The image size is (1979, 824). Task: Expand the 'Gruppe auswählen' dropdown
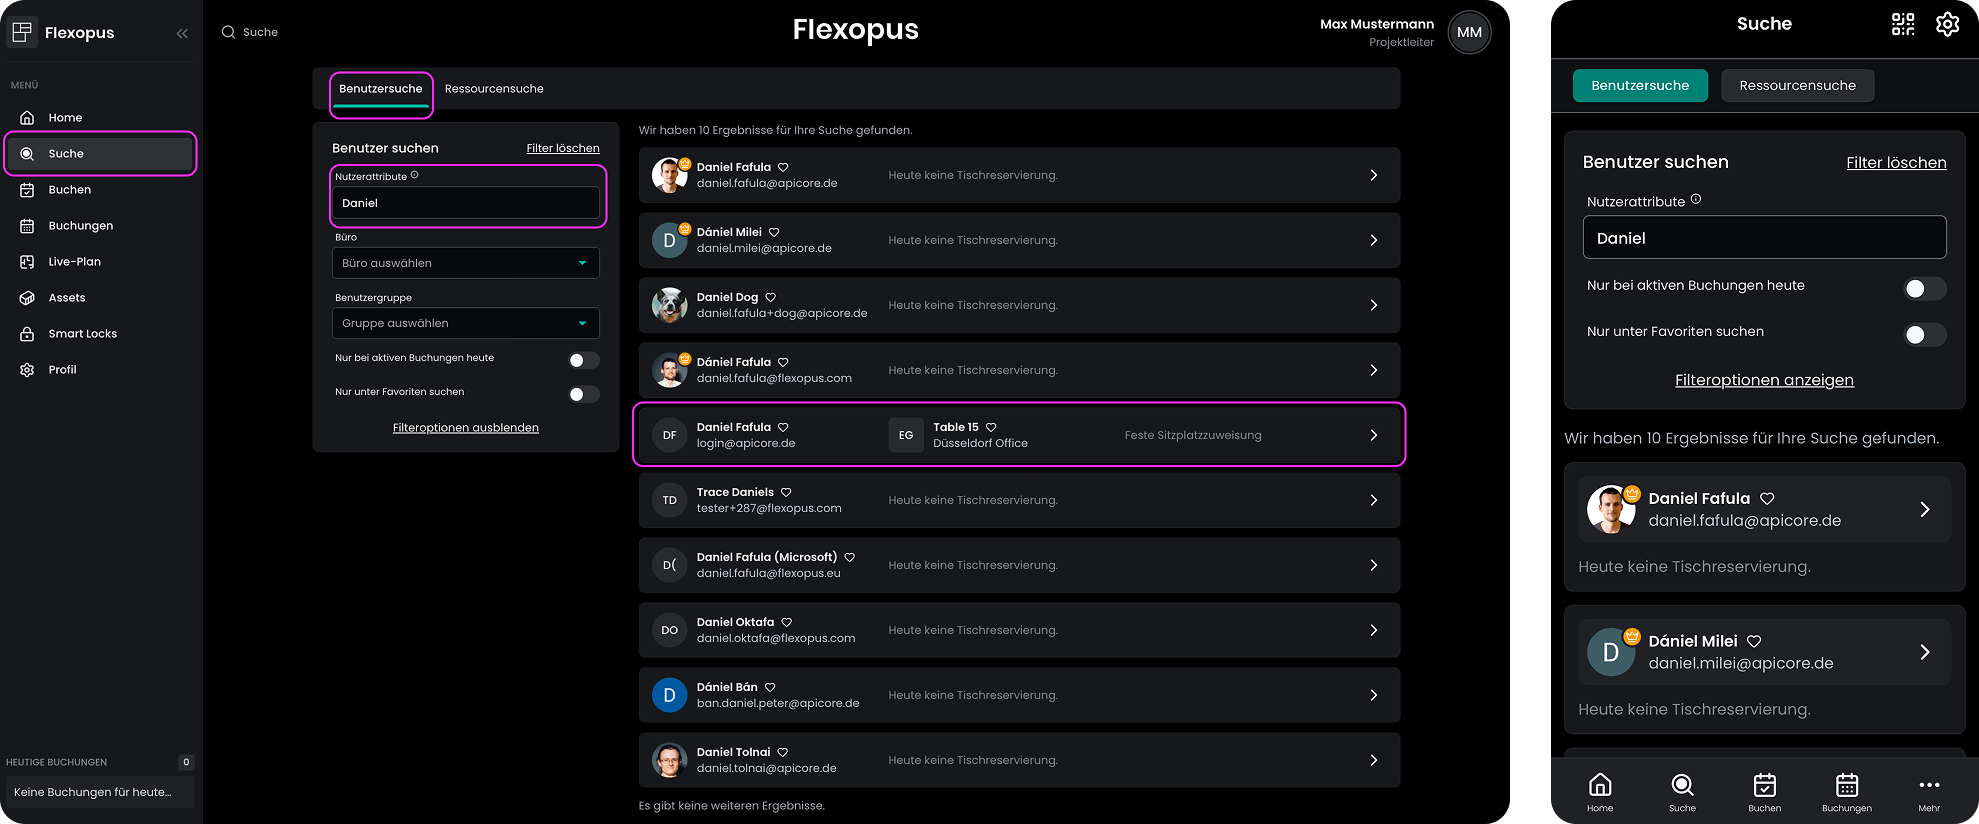(465, 323)
